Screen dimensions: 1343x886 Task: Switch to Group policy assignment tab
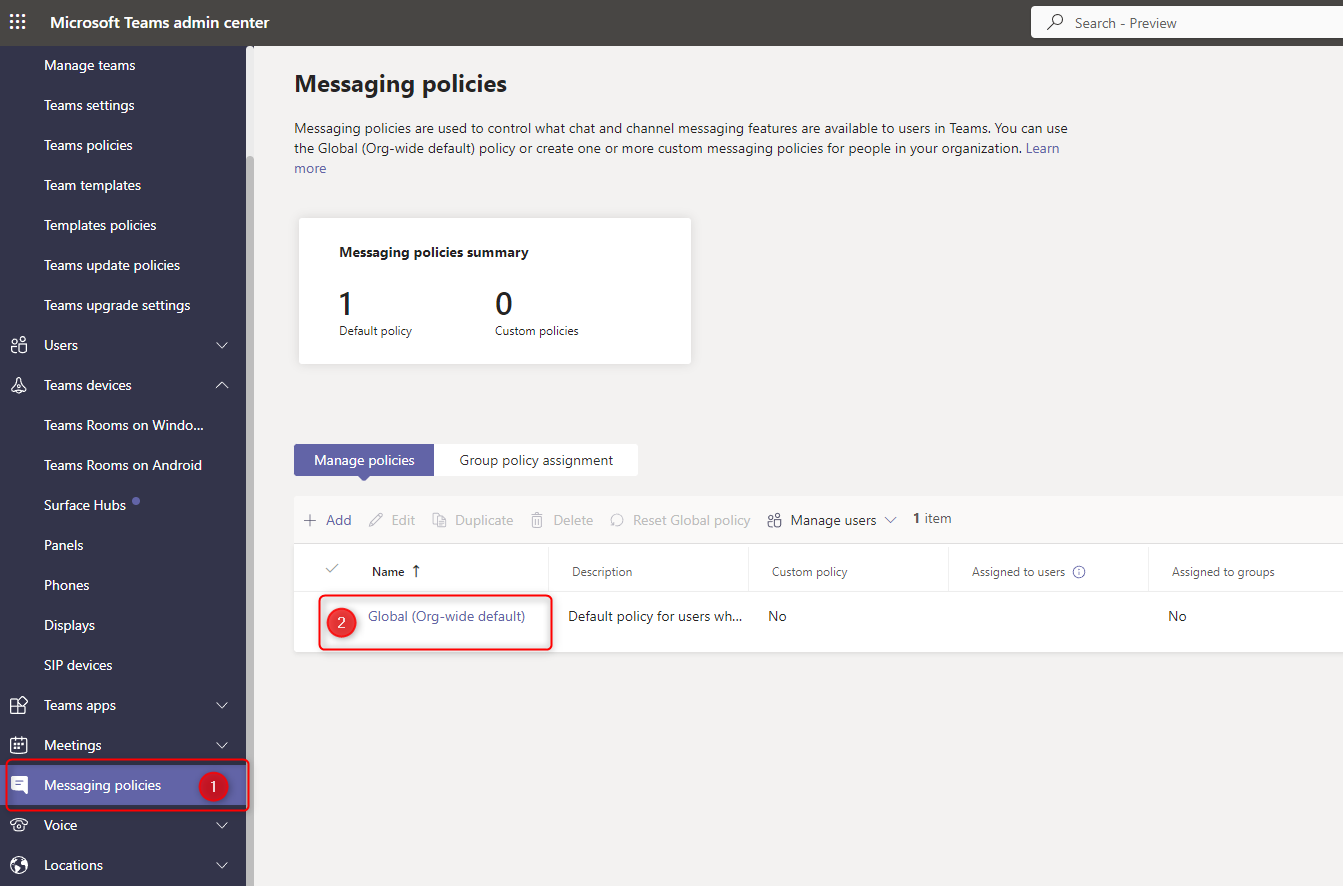pos(536,460)
